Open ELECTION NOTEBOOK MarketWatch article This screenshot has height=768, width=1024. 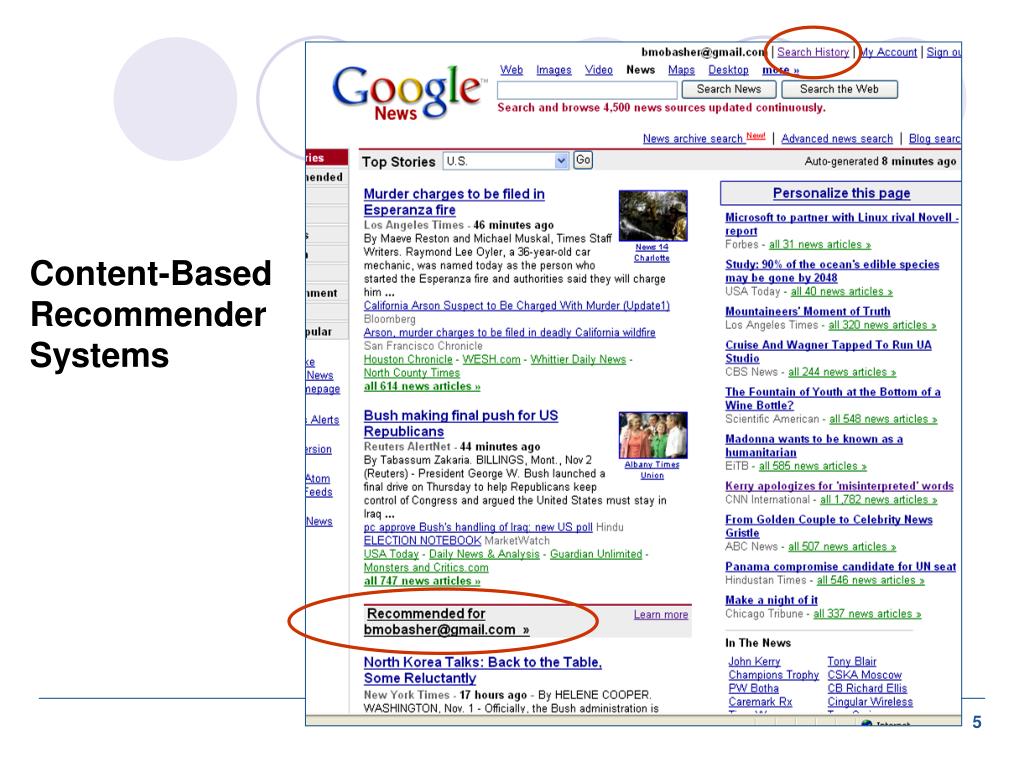point(422,540)
